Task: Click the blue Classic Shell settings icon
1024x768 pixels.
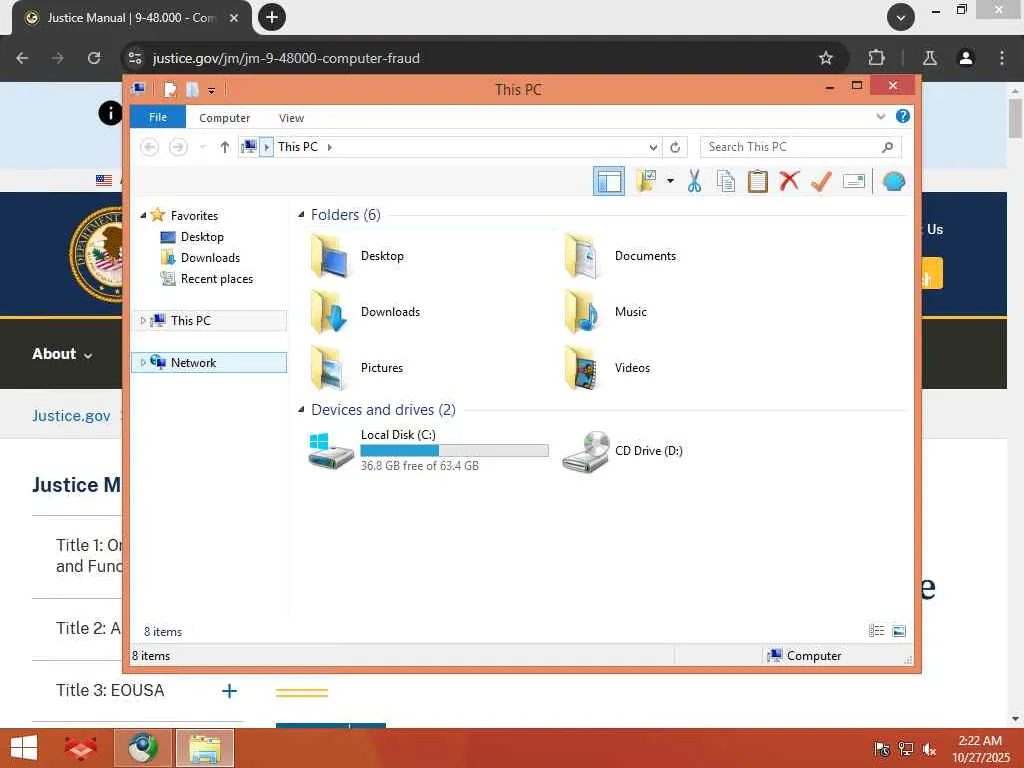Action: click(x=893, y=181)
